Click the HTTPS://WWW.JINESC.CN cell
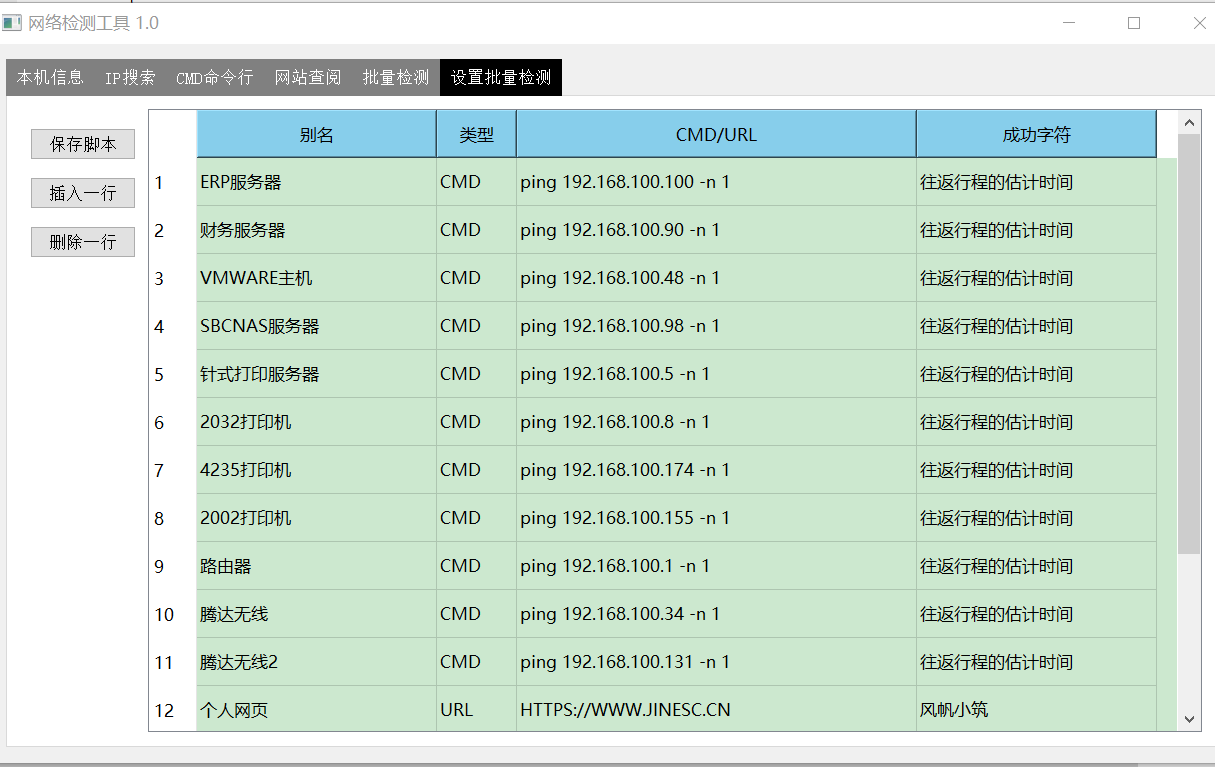The width and height of the screenshot is (1215, 767). 716,710
